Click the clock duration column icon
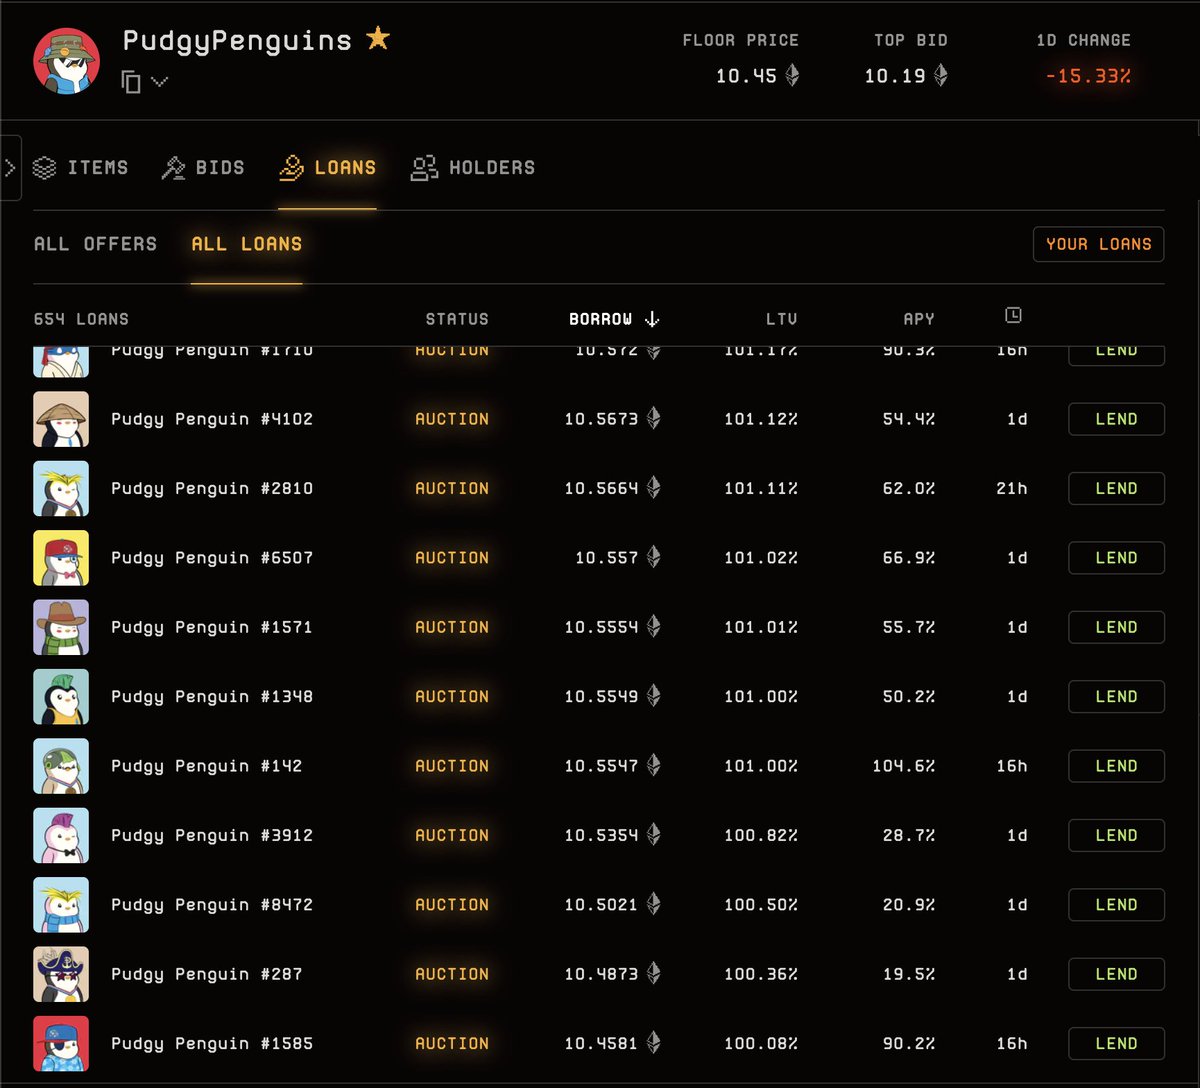The height and width of the screenshot is (1088, 1200). coord(1013,316)
